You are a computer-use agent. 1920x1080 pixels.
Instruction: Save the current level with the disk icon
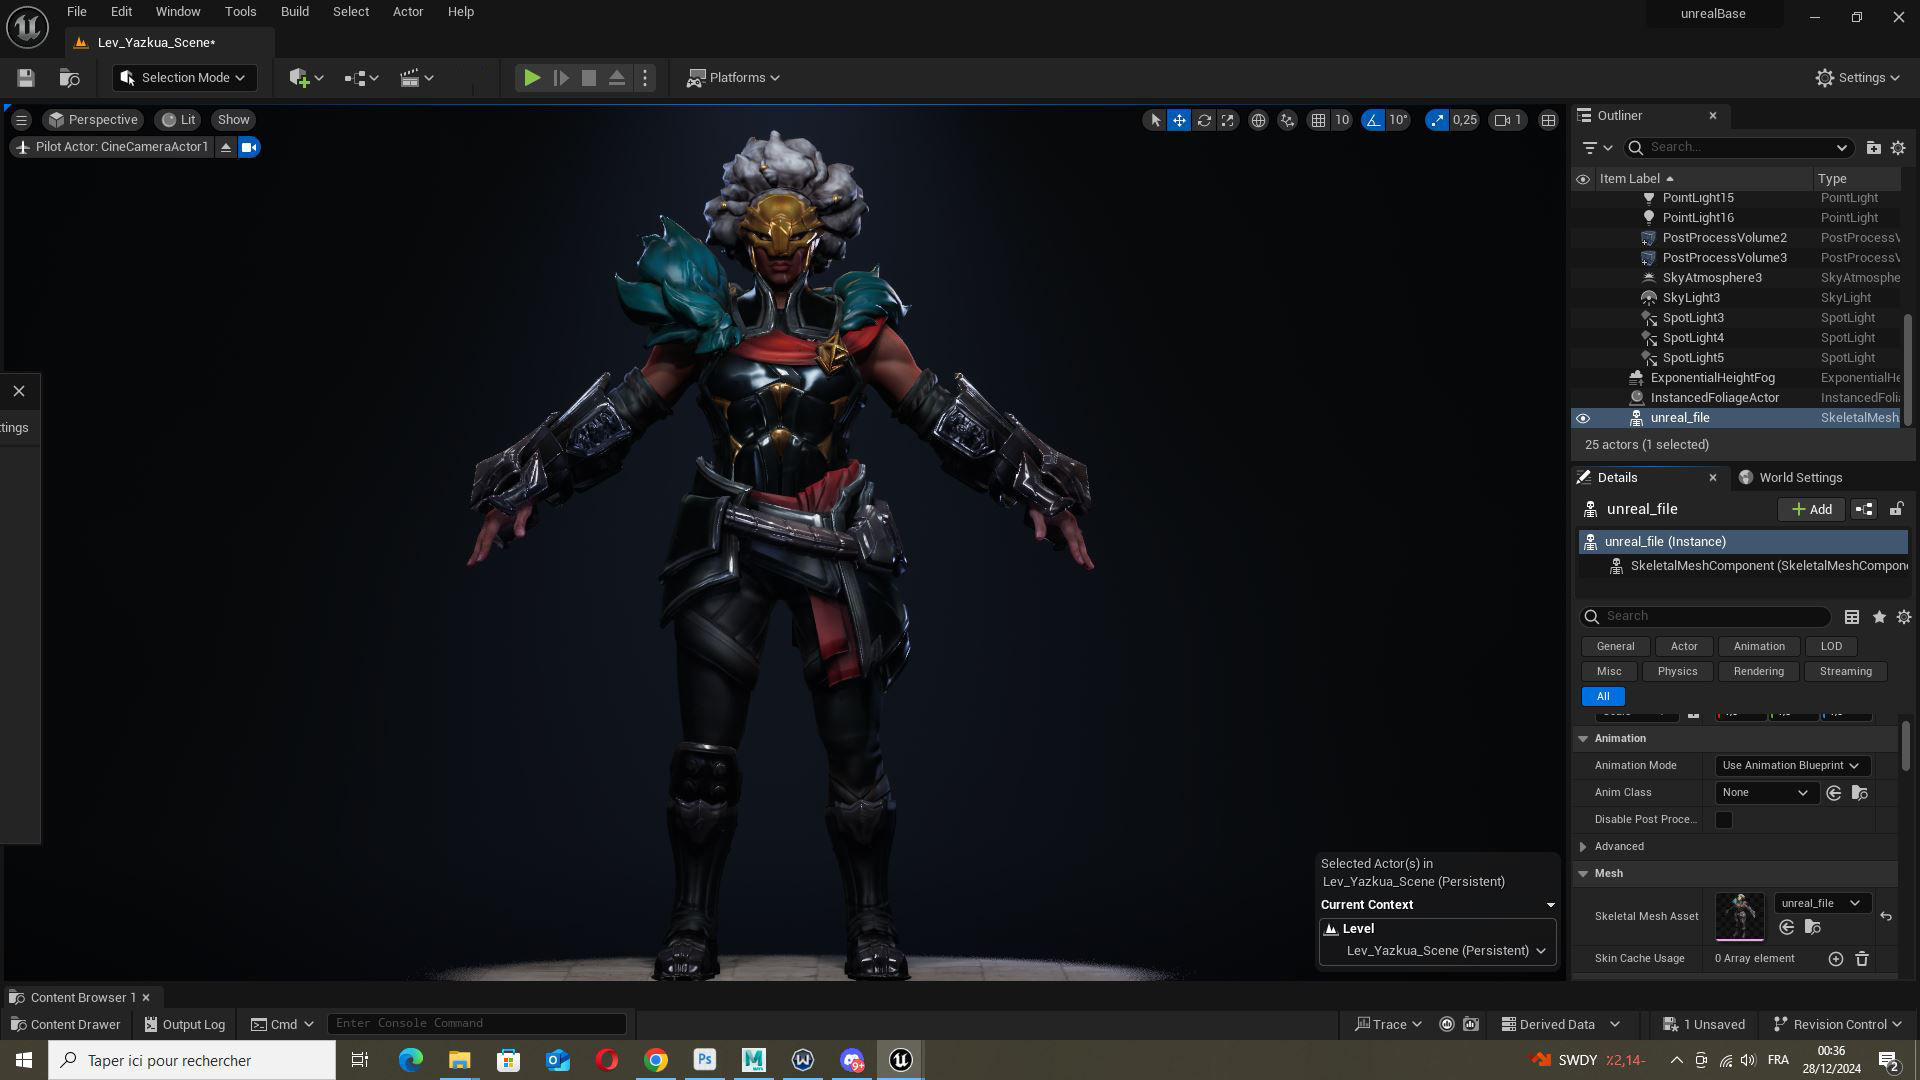26,78
